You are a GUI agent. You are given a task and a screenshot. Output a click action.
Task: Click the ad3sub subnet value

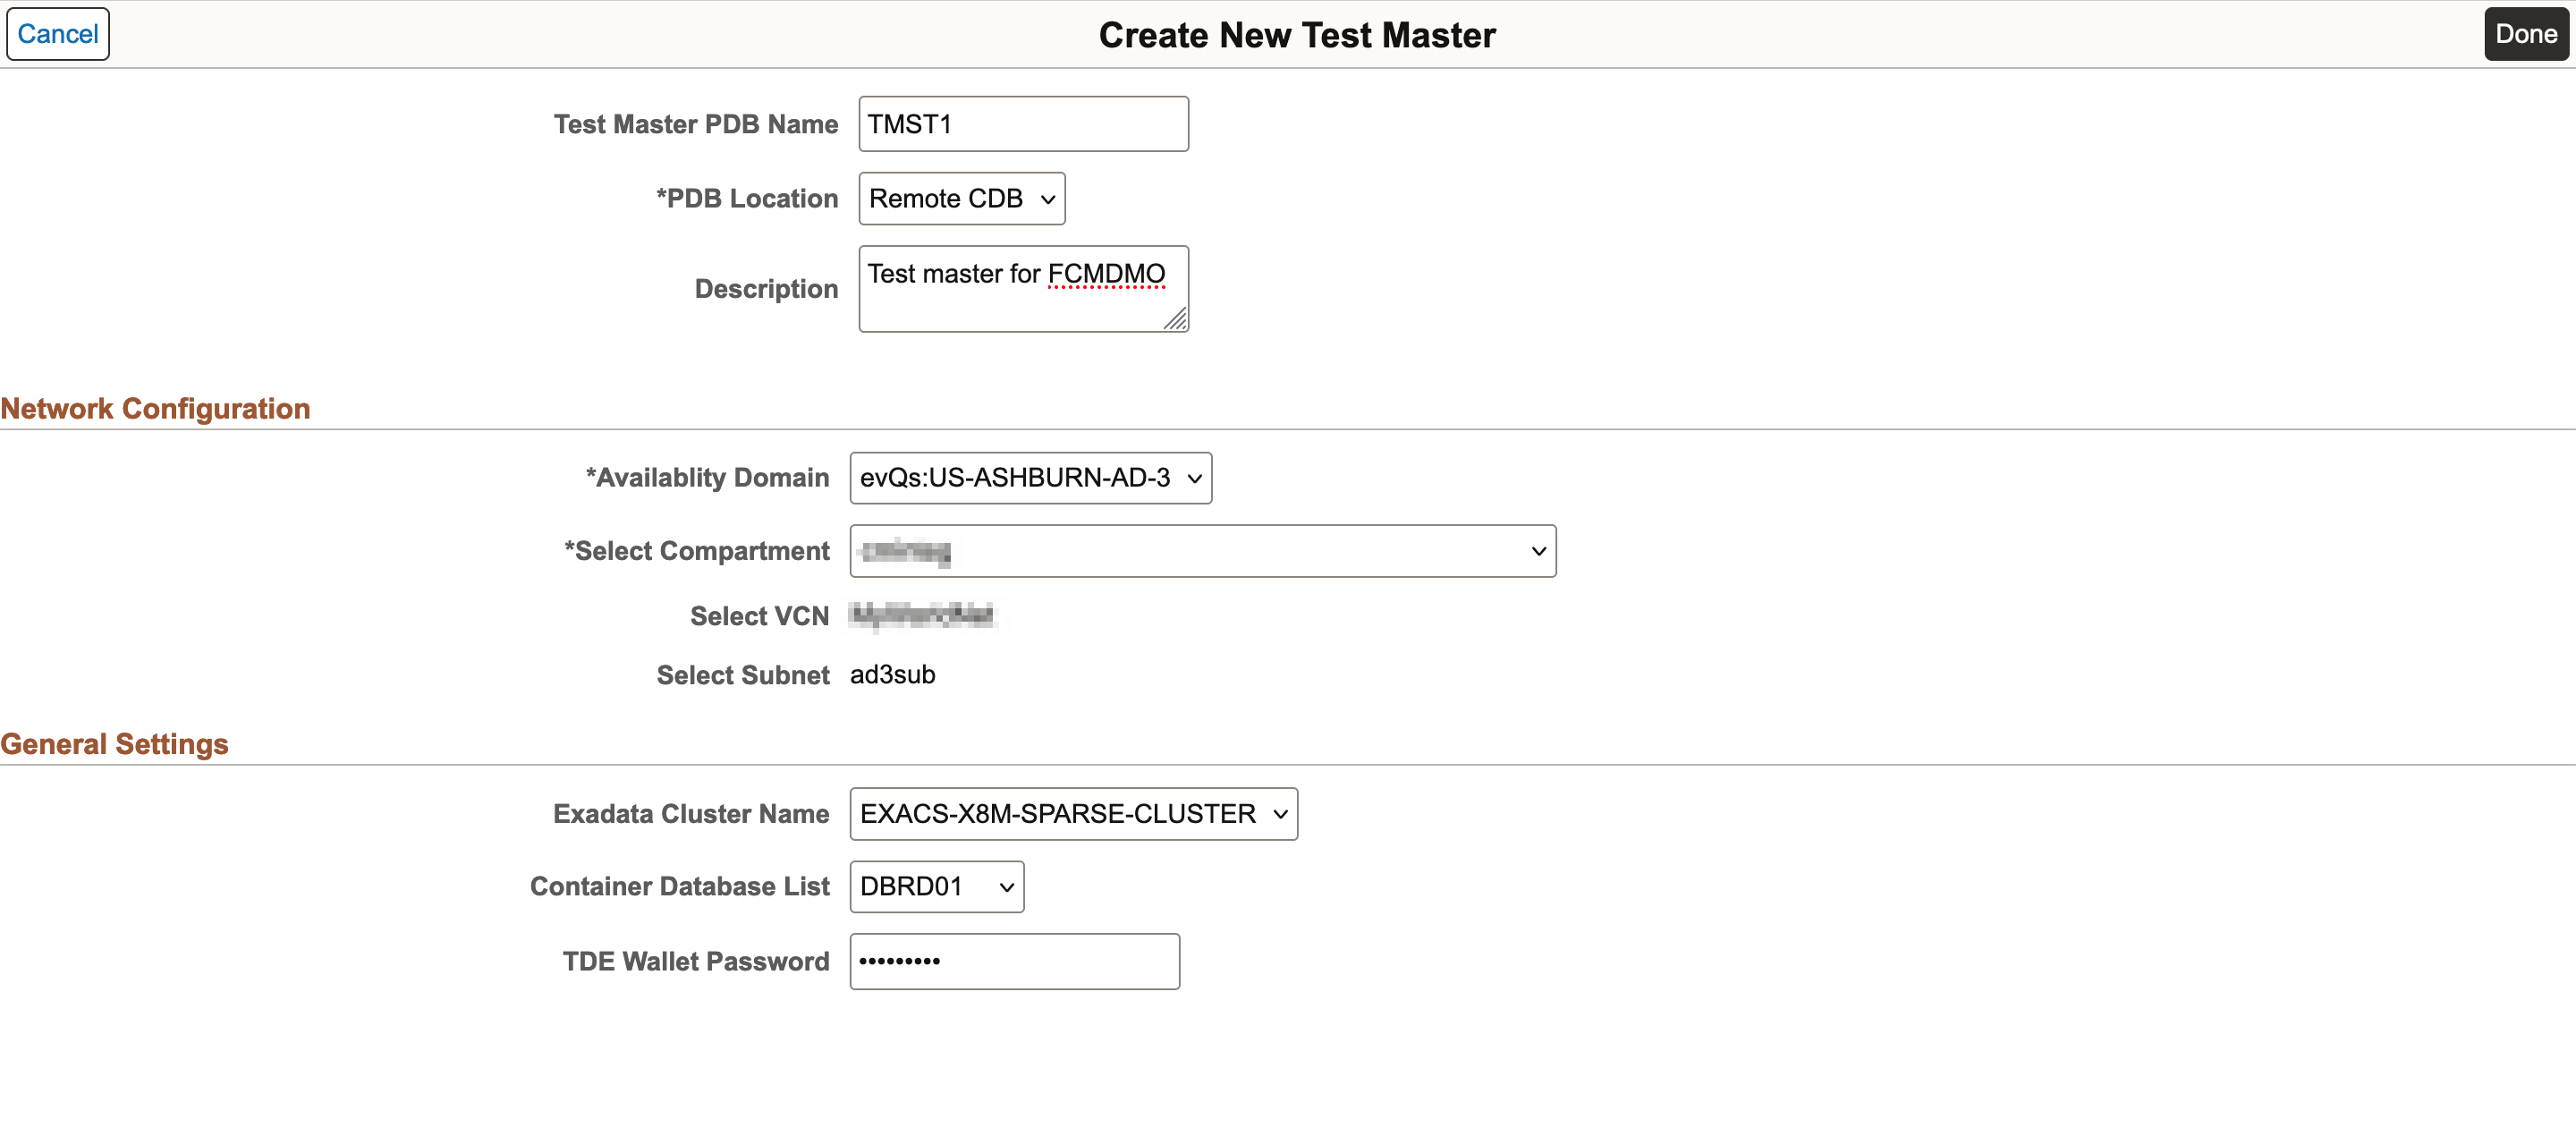coord(892,675)
